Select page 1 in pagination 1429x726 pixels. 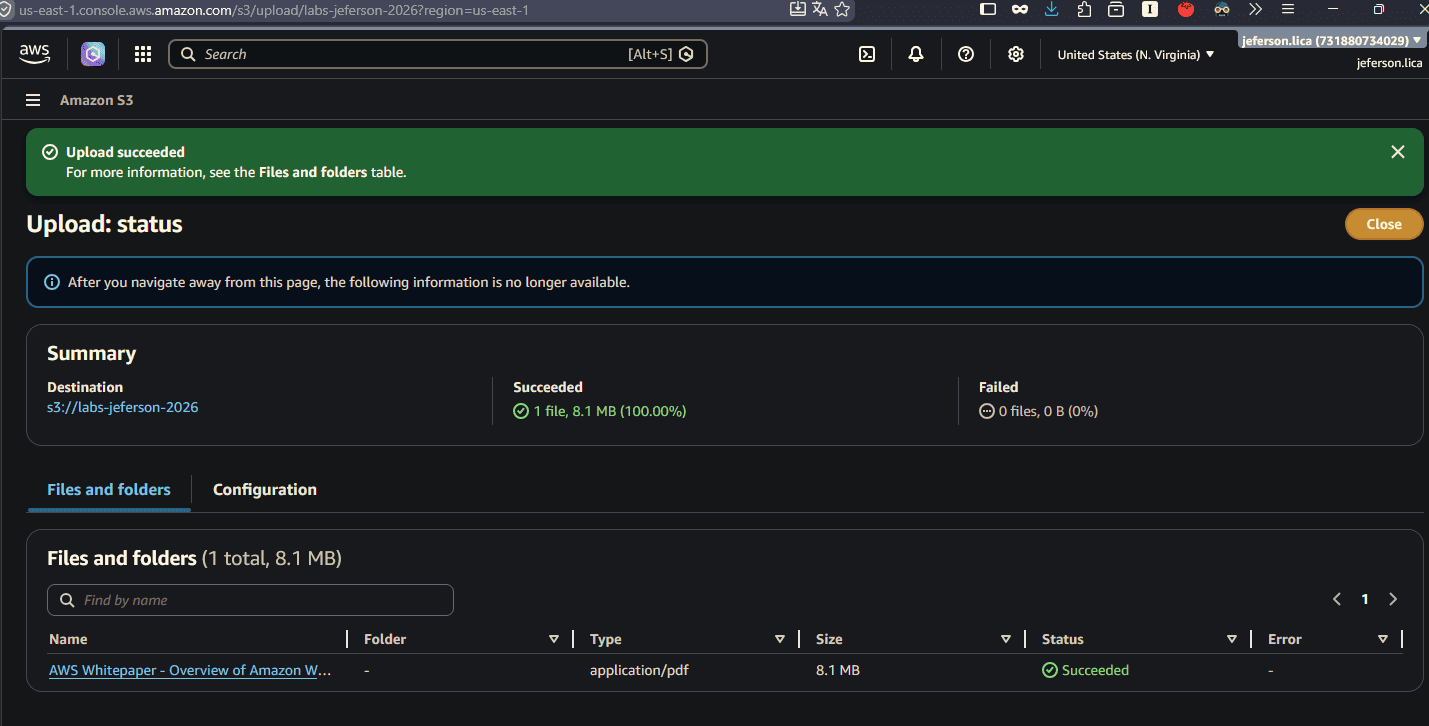click(x=1365, y=599)
